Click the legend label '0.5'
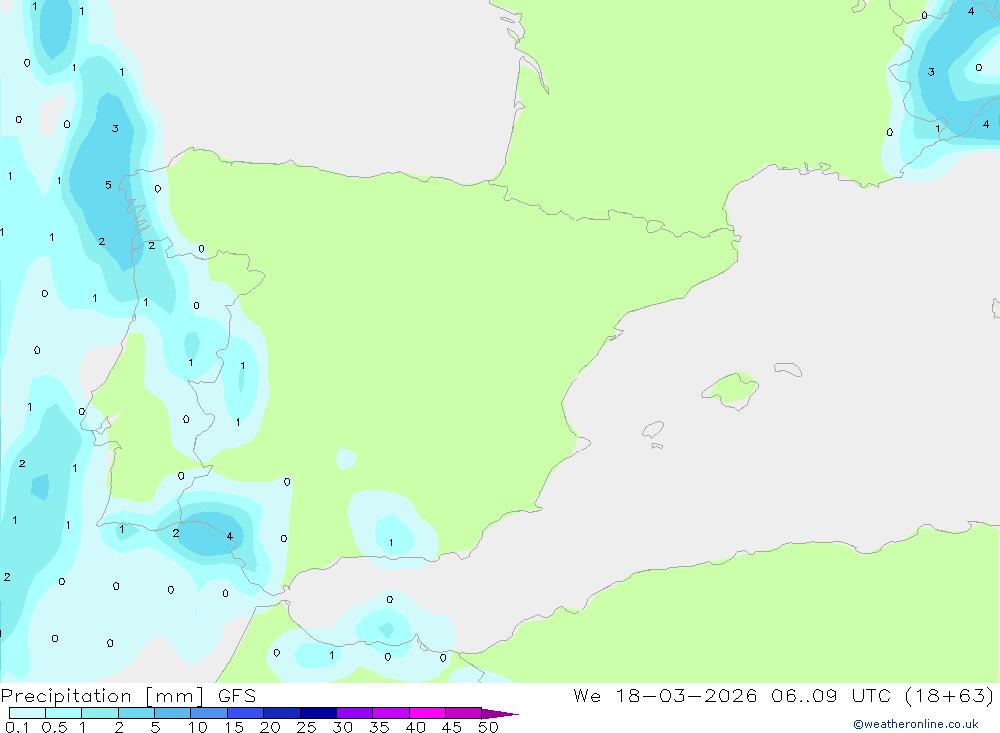Viewport: 1000px width, 733px height. [x=54, y=727]
